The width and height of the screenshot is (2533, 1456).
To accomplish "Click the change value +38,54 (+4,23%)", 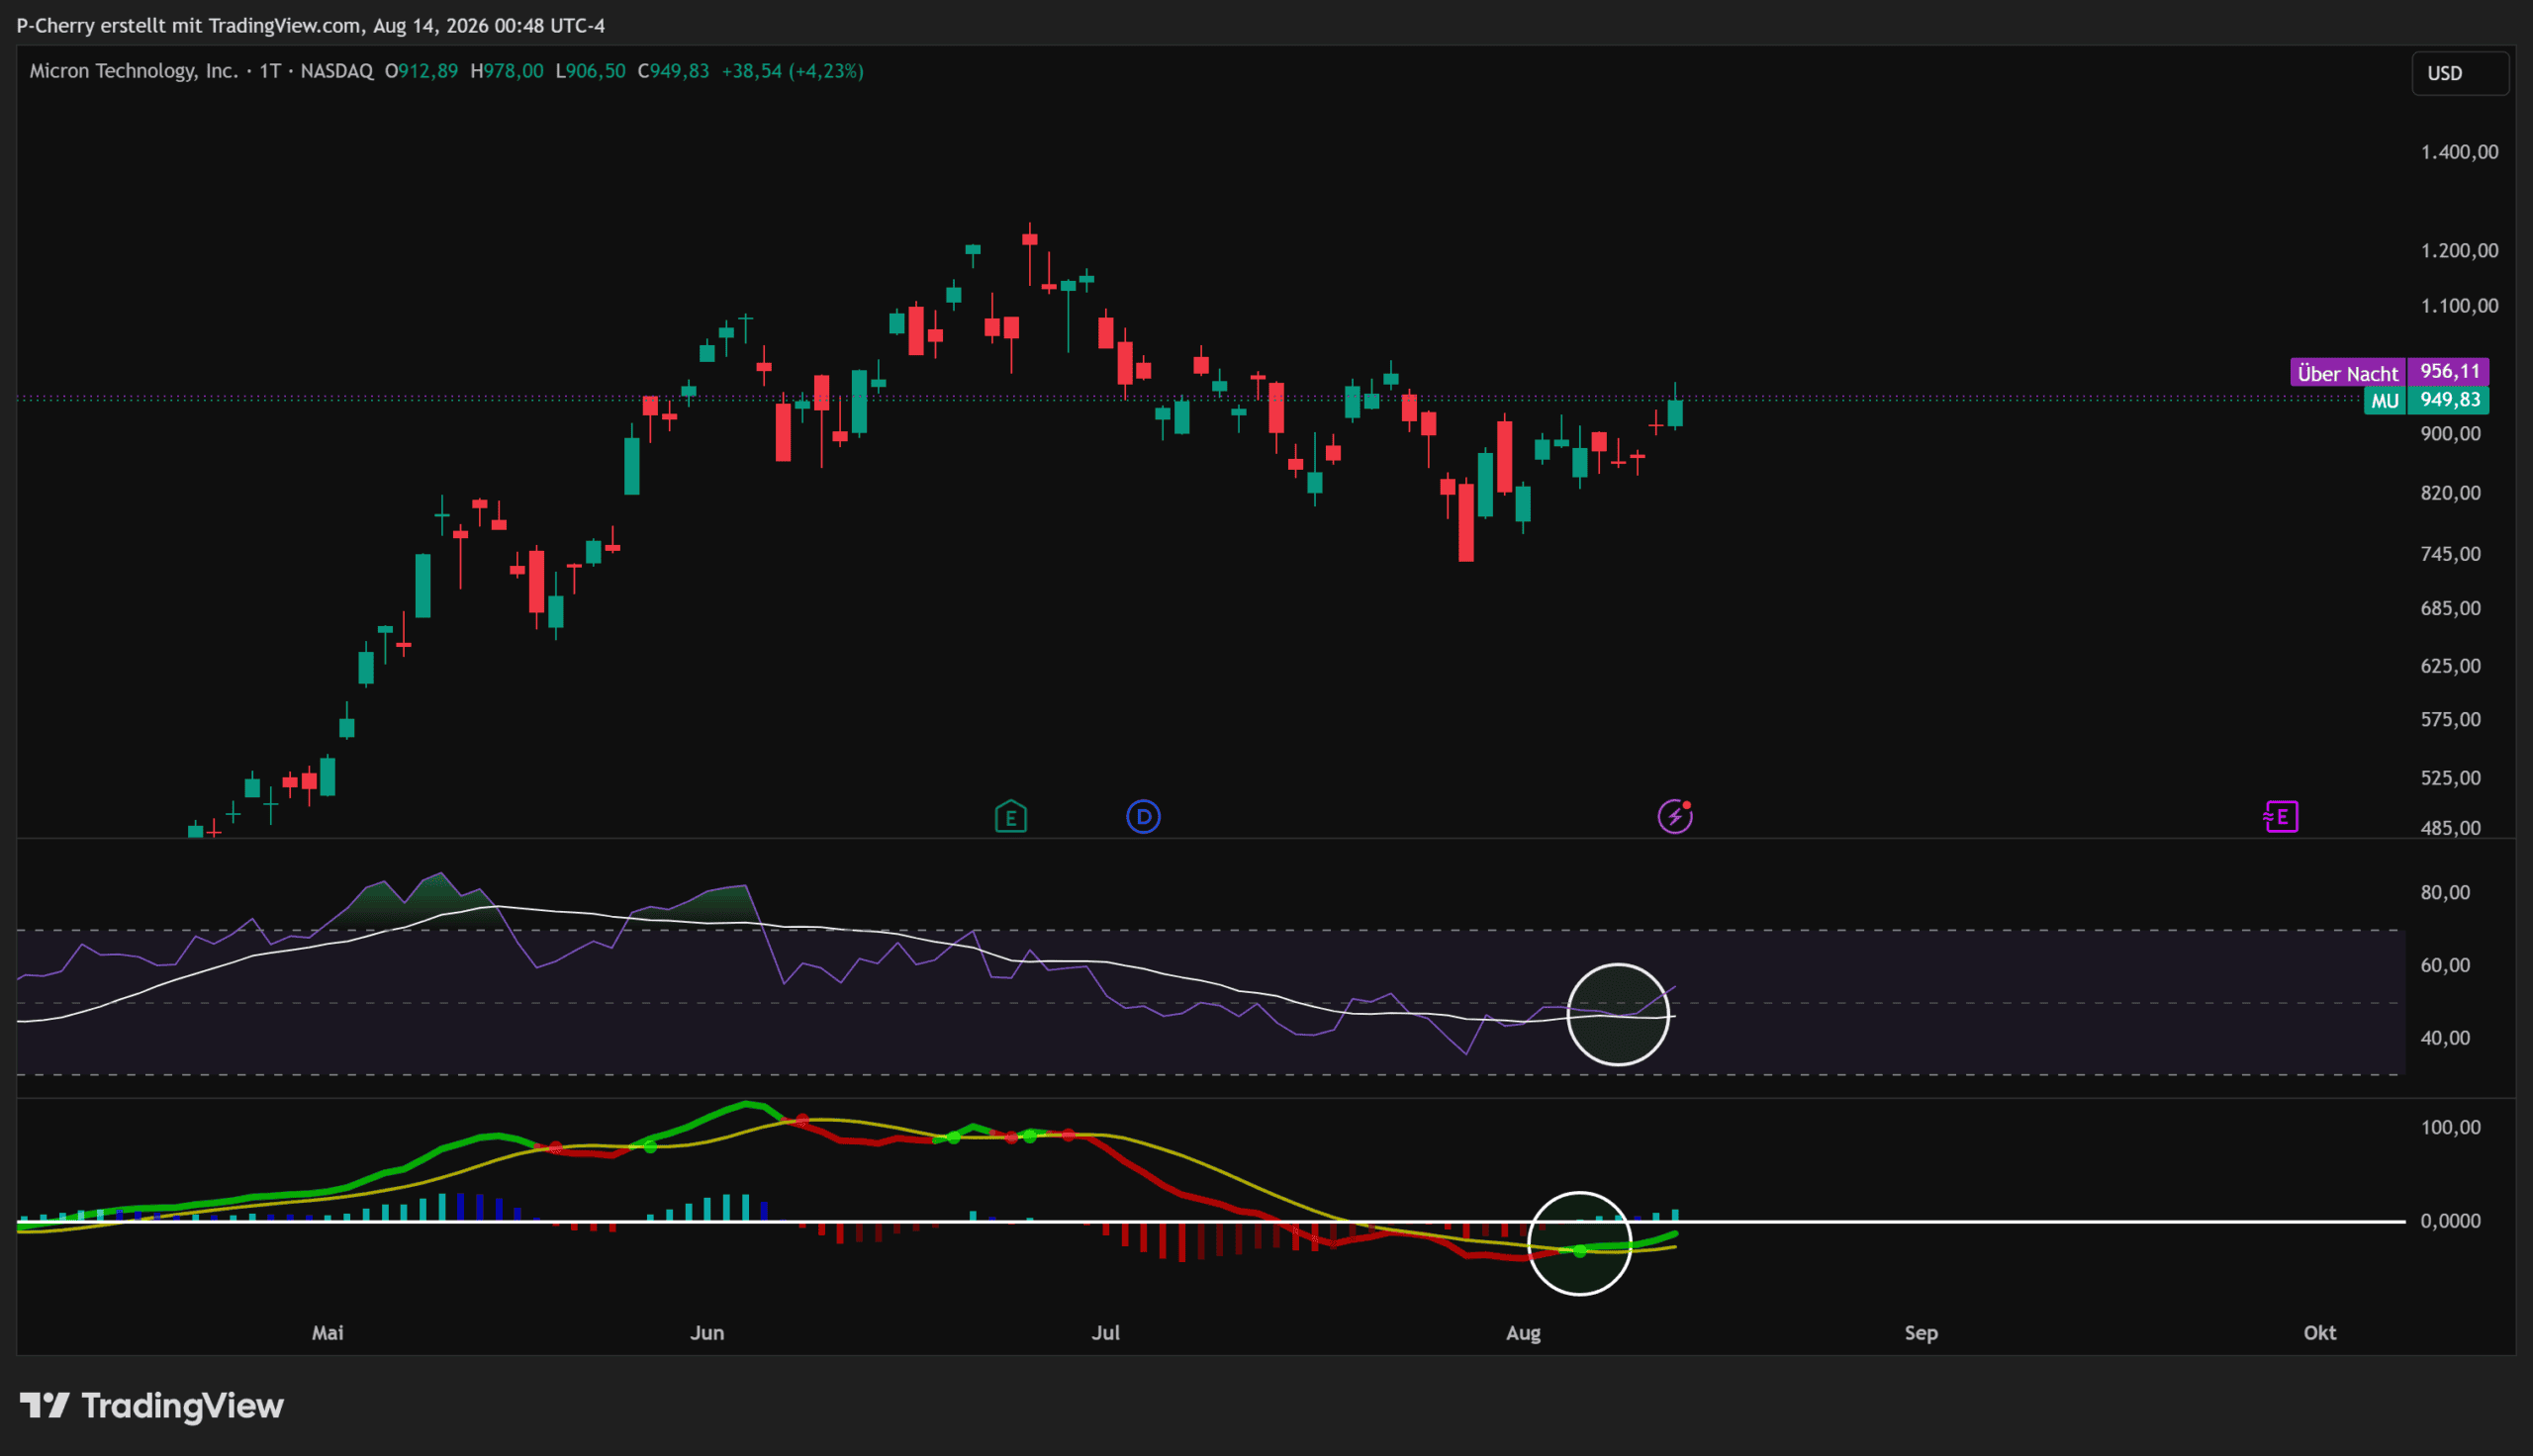I will (792, 71).
